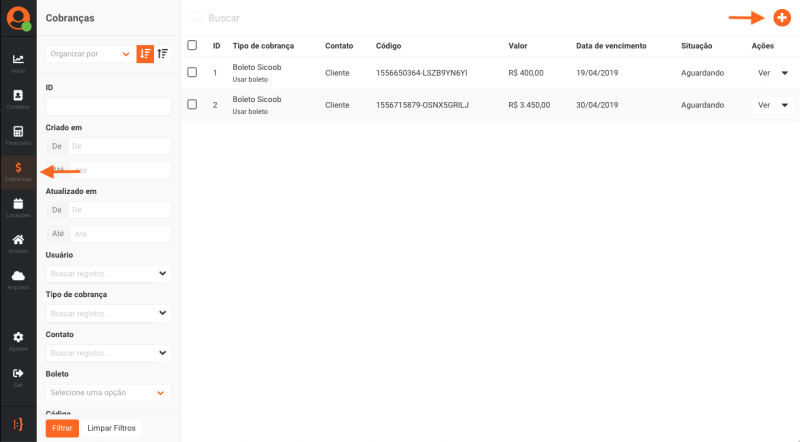Screen dimensions: 800x442
Task: Click the Sair logout icon
Action: click(18, 375)
